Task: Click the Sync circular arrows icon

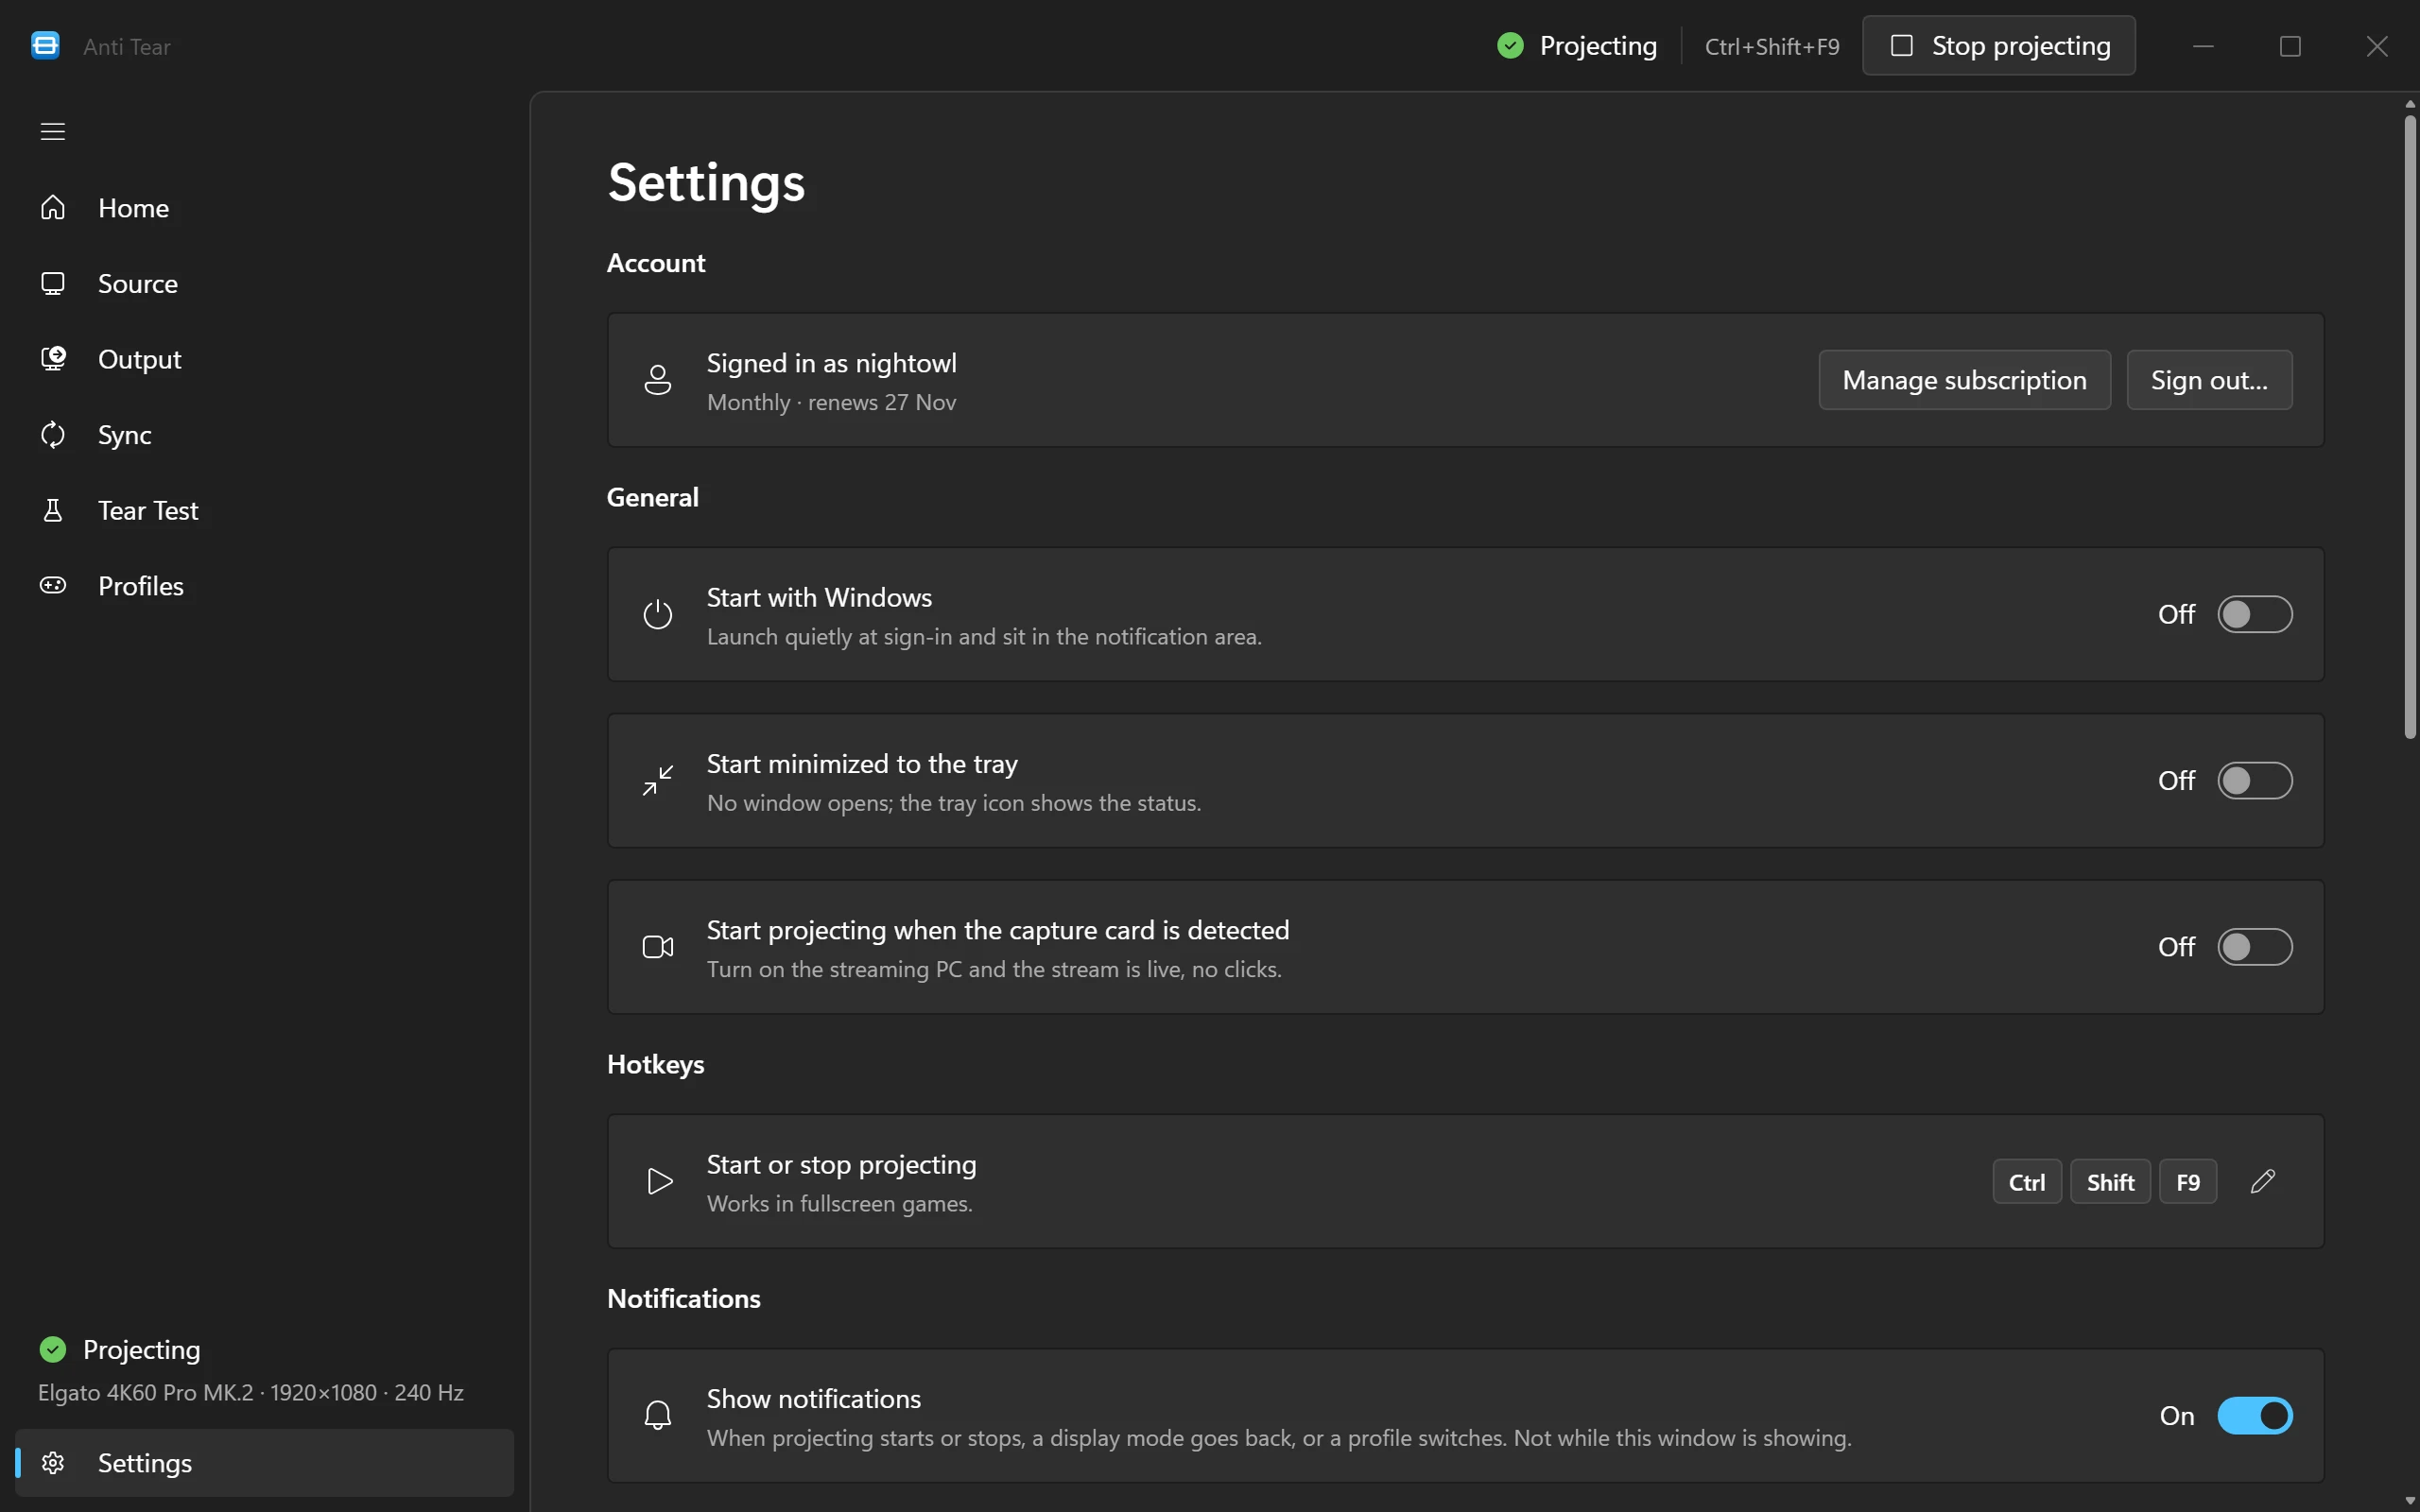Action: [x=53, y=434]
